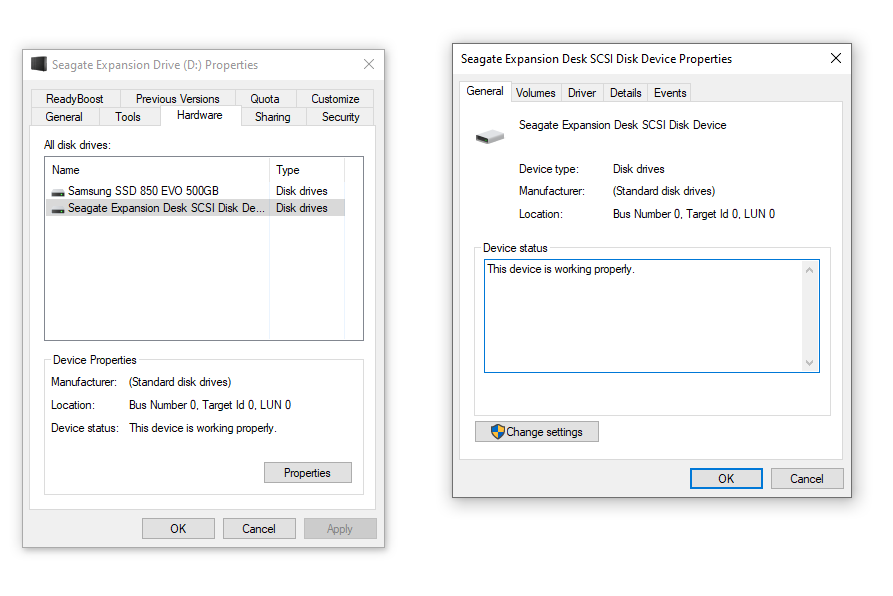Select the Hardware tab
Screen dimensions: 893x596
tap(200, 115)
